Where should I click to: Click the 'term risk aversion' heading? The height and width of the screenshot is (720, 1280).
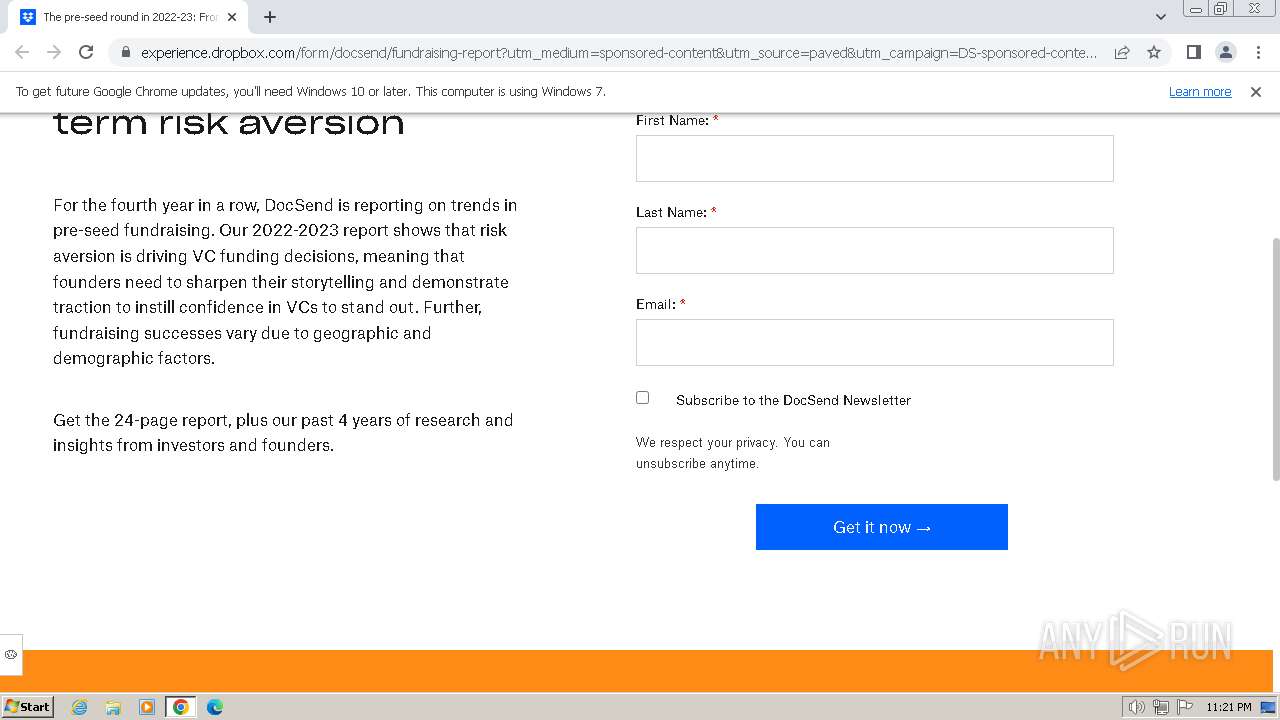pos(229,123)
